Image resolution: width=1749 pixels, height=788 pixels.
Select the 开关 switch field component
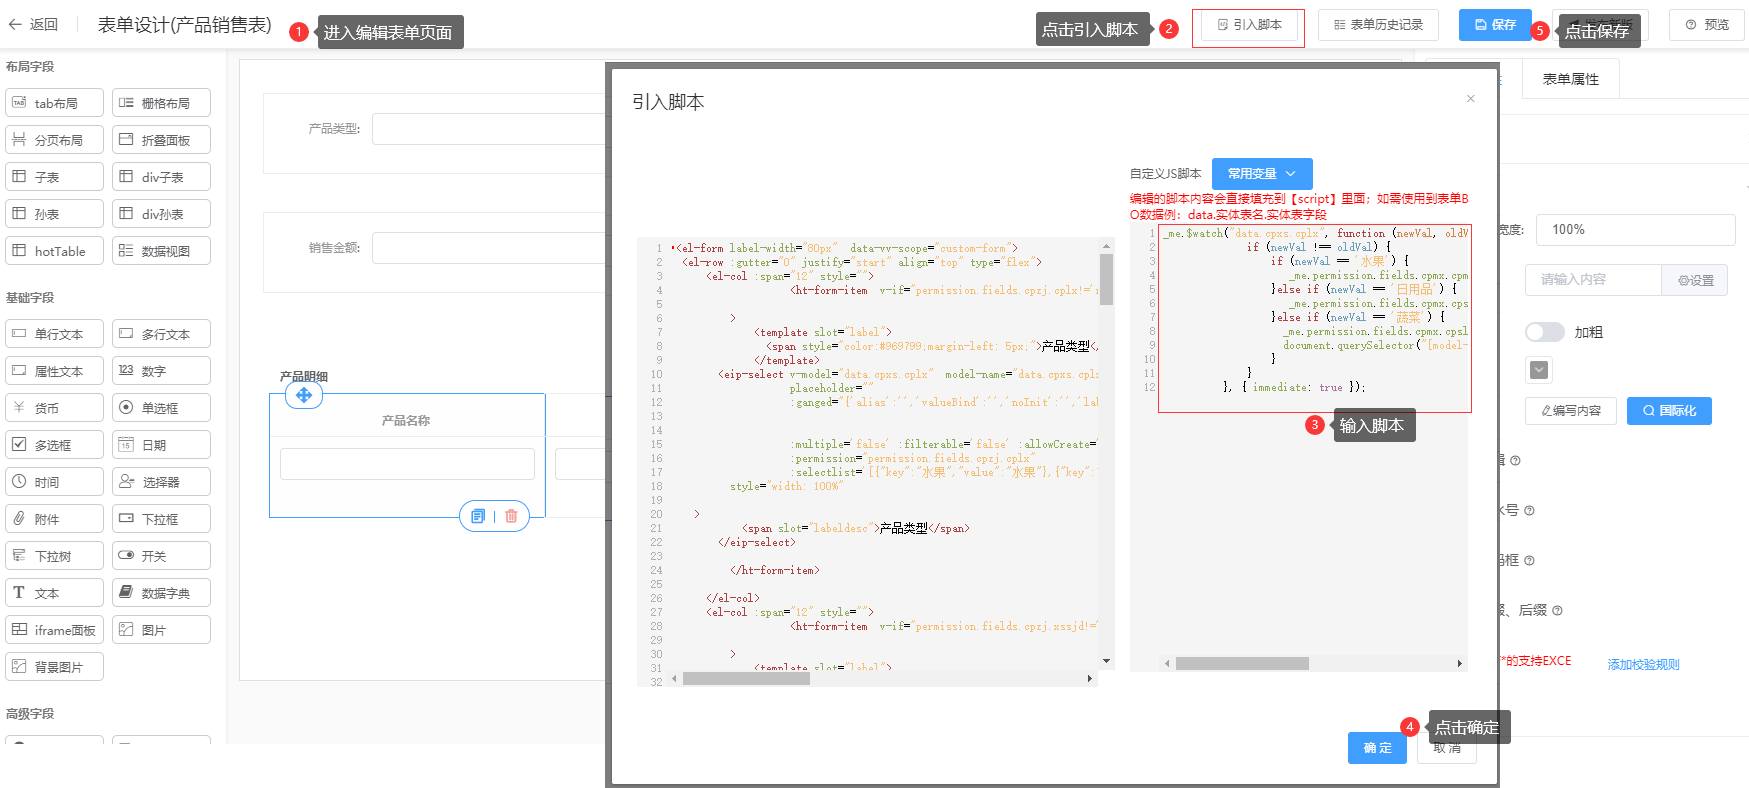161,556
